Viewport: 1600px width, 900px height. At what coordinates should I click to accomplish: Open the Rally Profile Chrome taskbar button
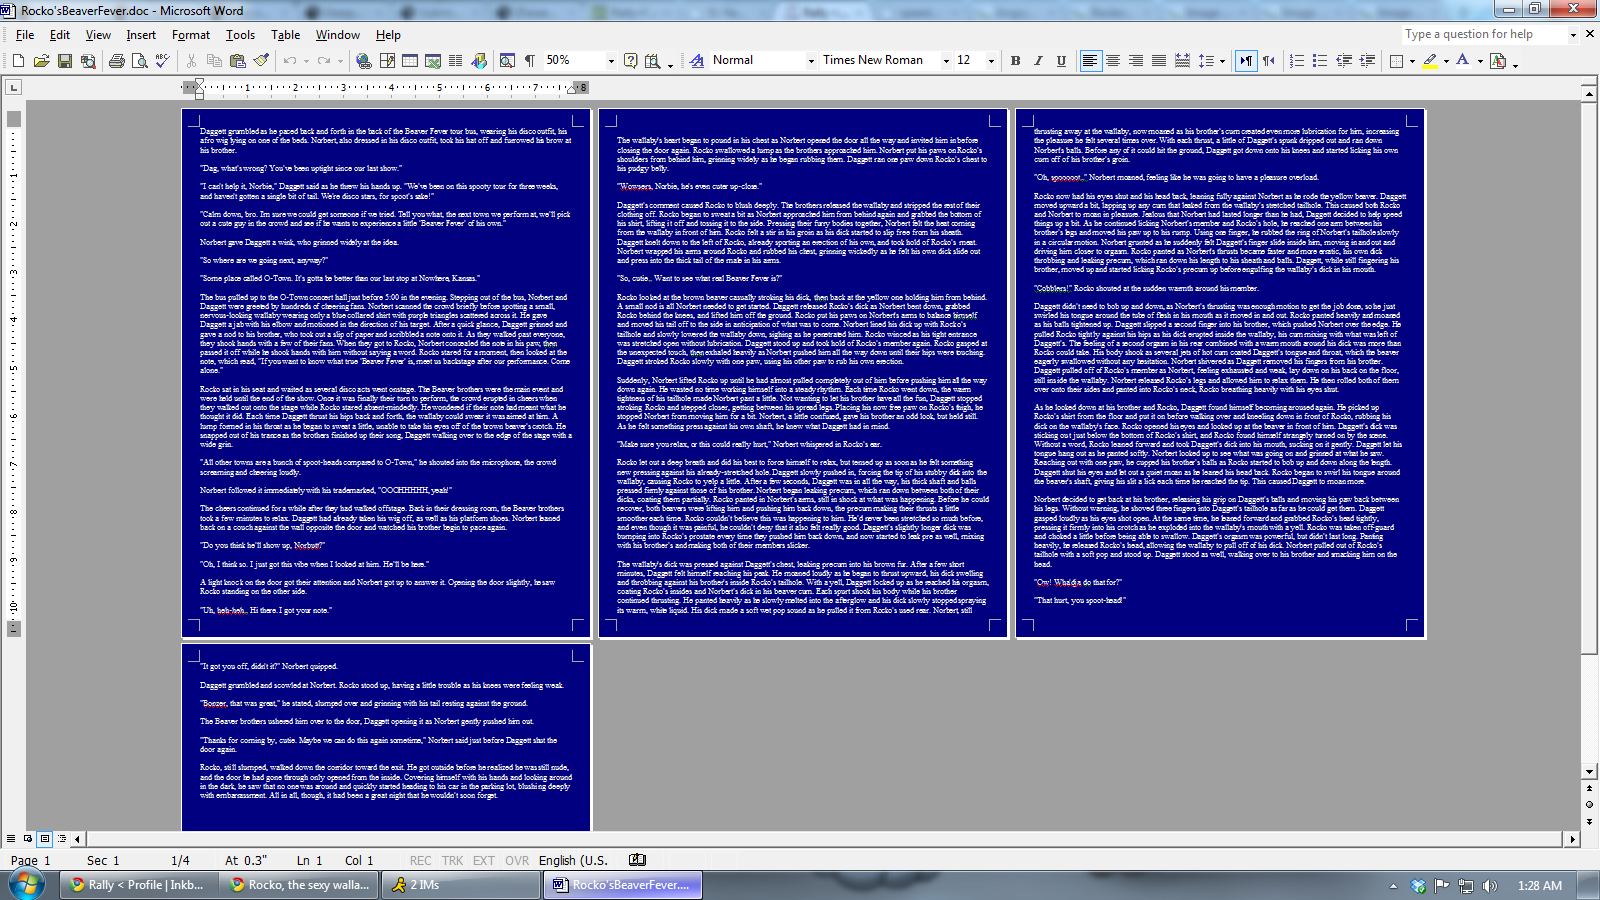click(138, 885)
